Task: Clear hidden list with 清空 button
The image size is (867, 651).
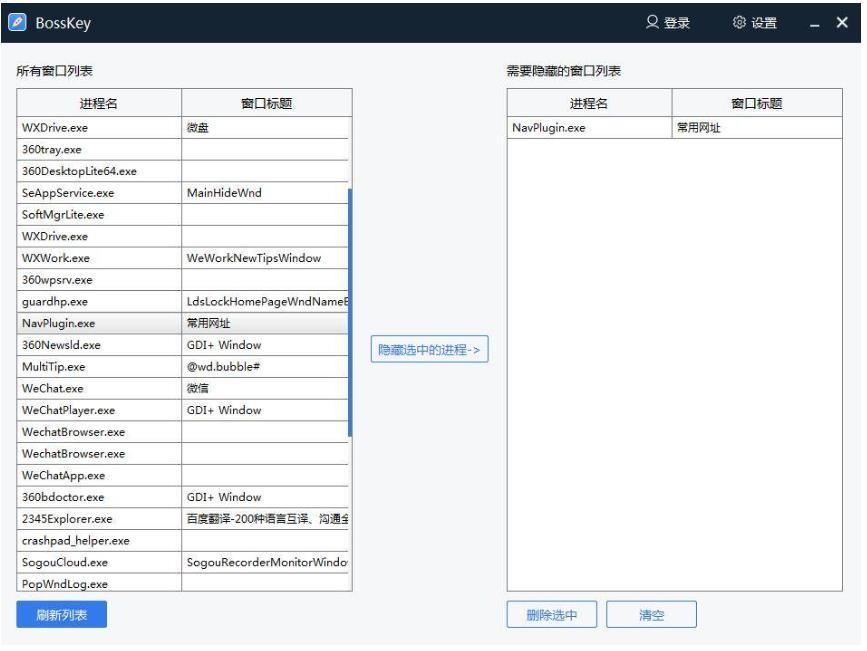Action: pyautogui.click(x=651, y=615)
